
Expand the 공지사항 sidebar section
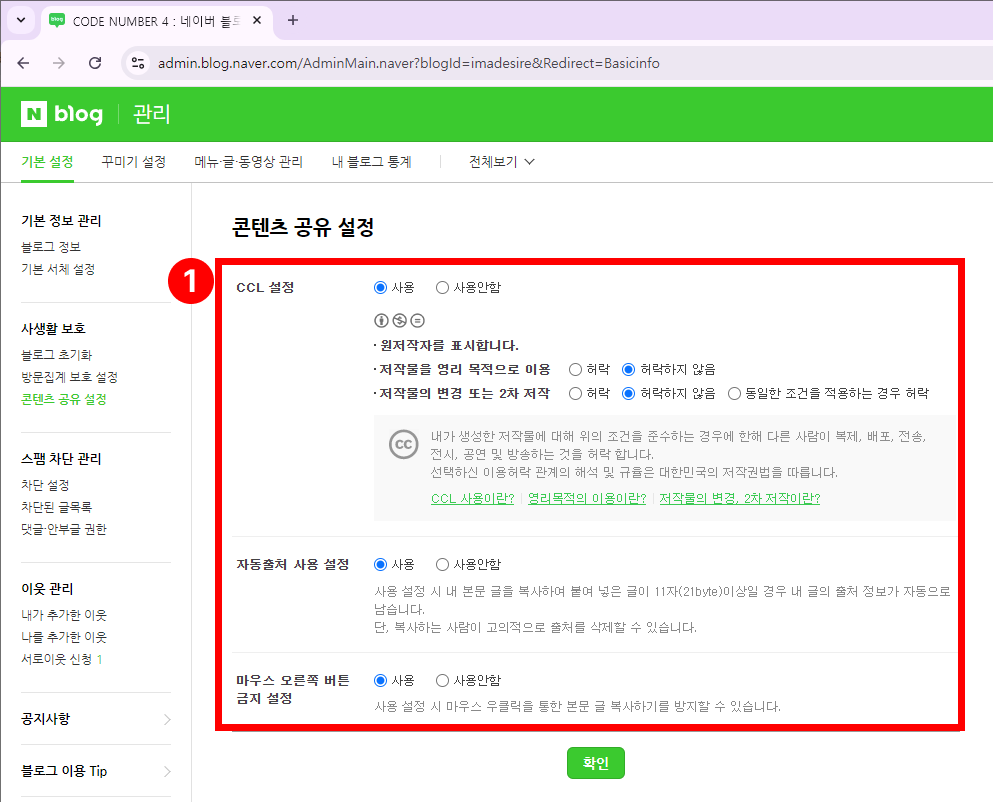click(x=95, y=719)
